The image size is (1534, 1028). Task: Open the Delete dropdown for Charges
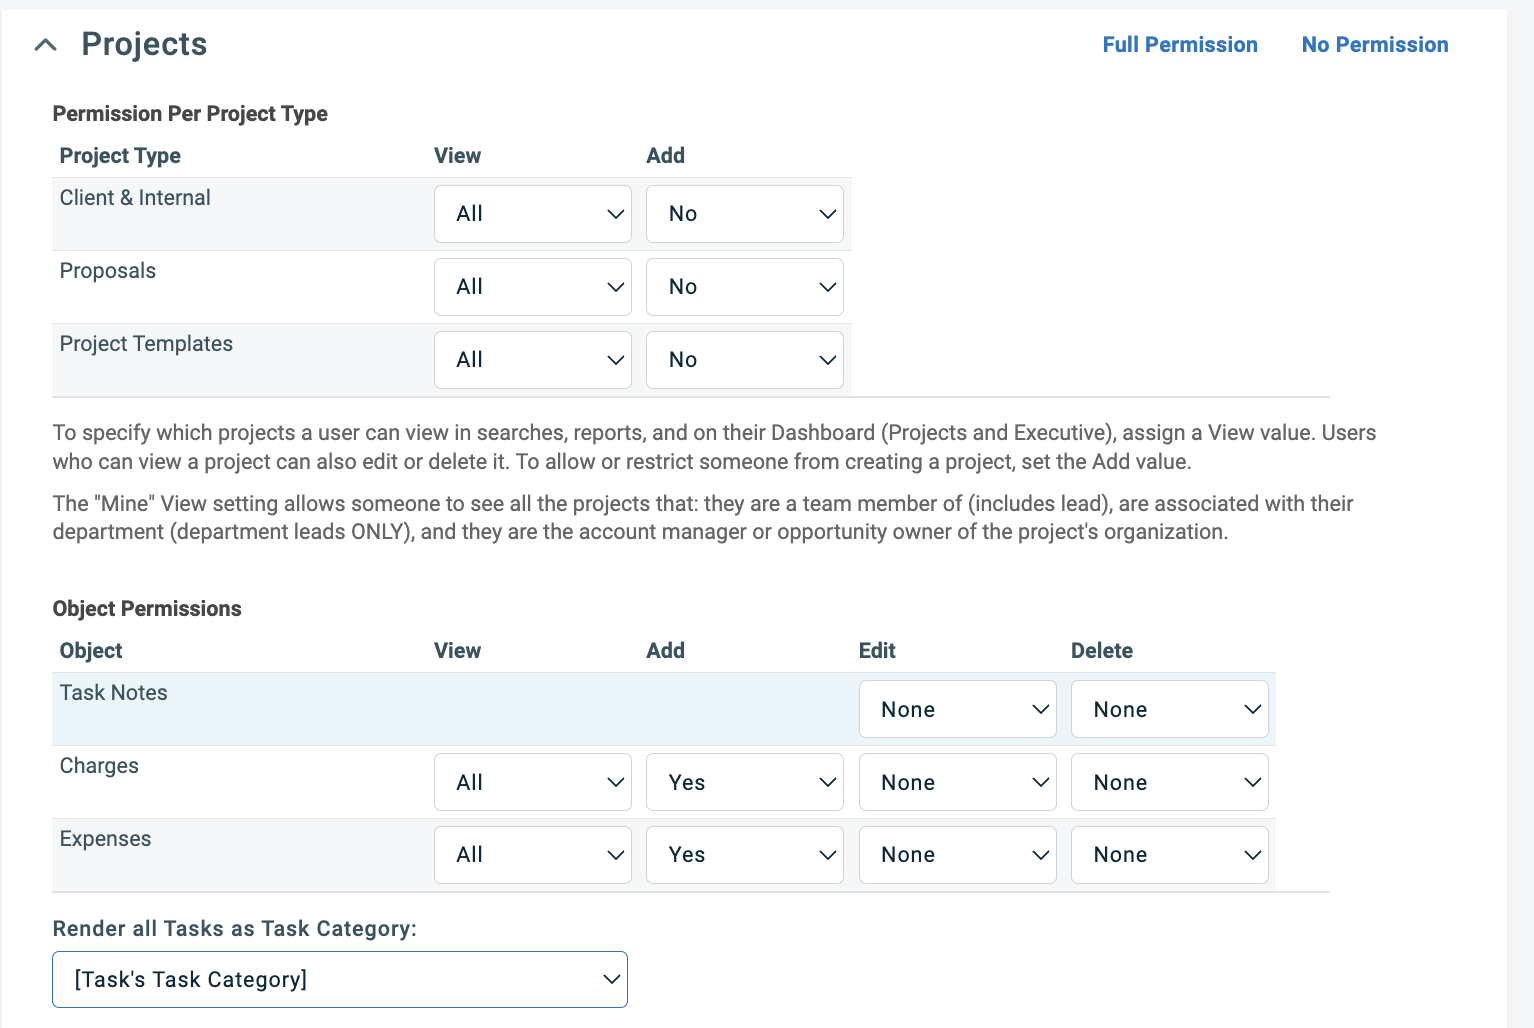tap(1169, 781)
